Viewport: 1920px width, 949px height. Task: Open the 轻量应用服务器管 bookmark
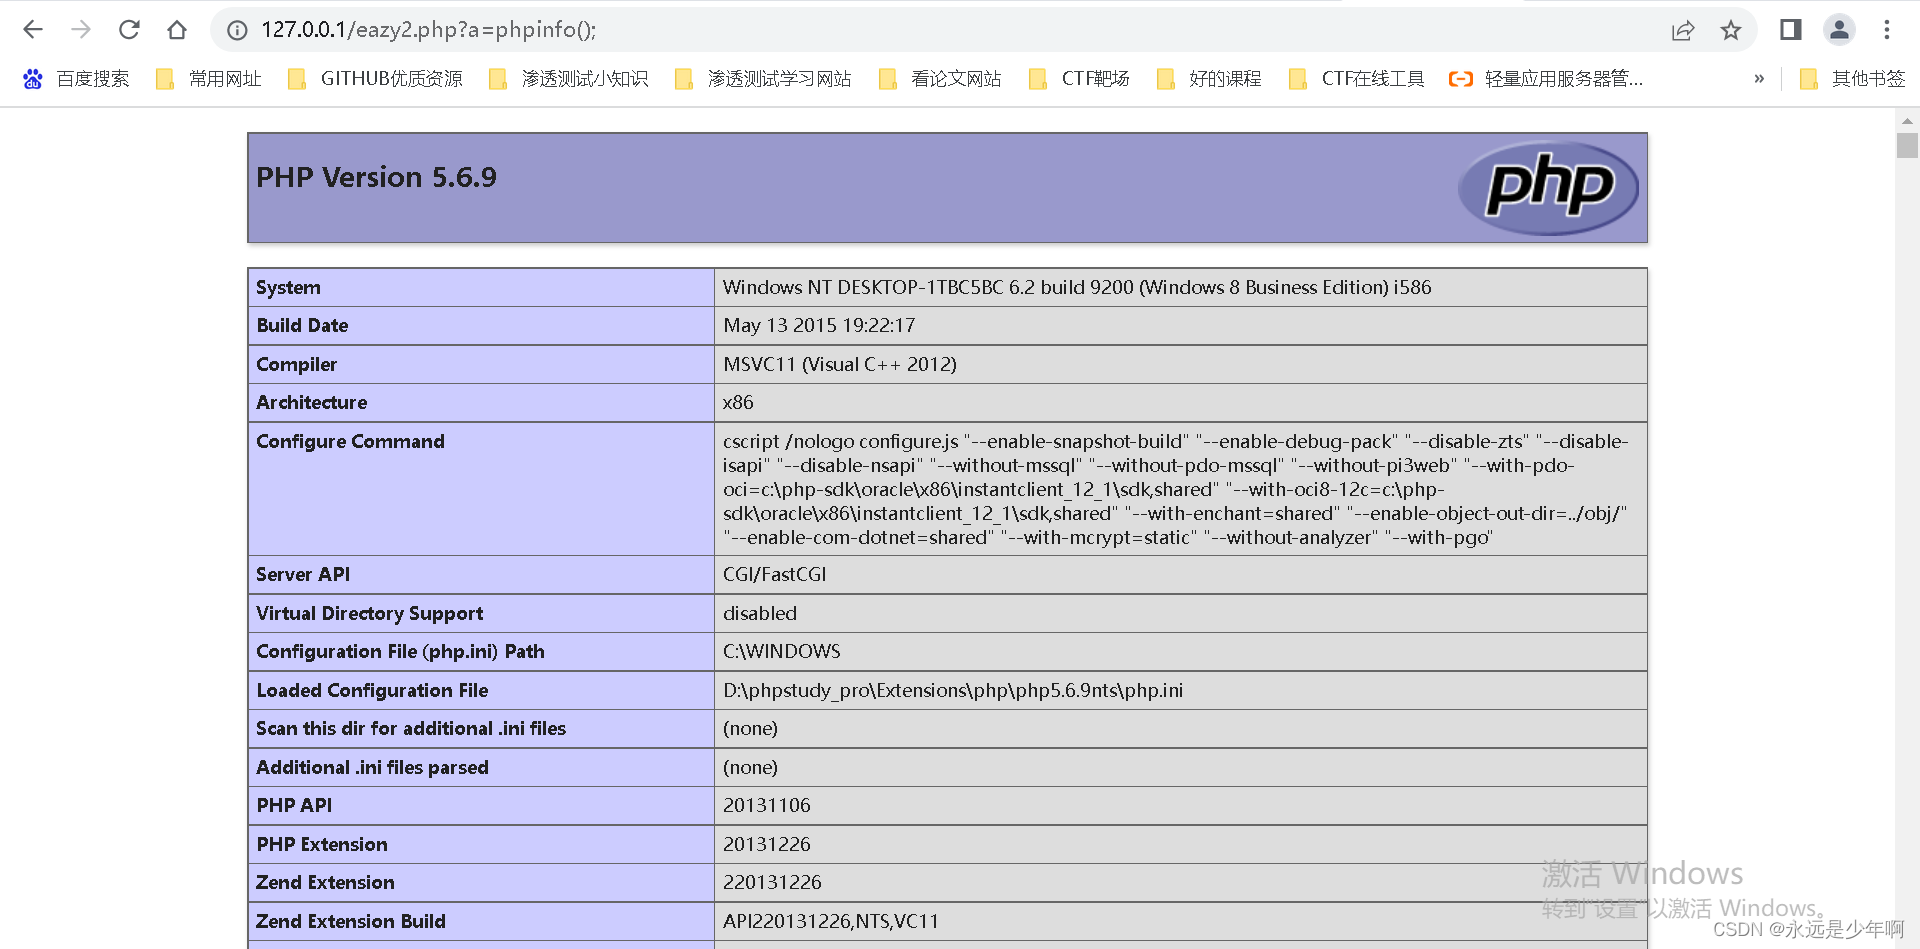coord(1546,79)
